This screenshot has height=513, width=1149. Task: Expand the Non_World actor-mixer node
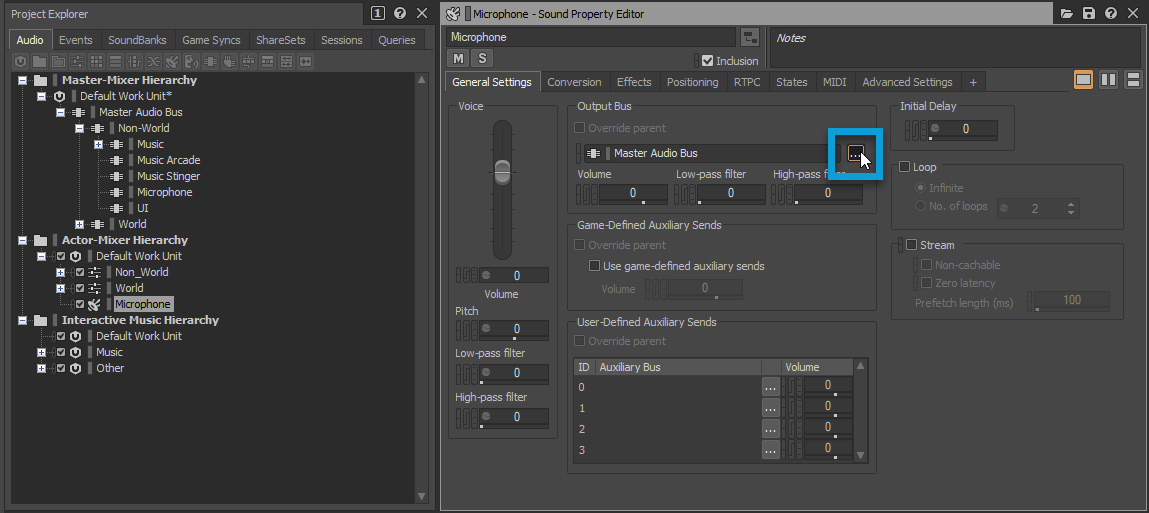coord(60,272)
